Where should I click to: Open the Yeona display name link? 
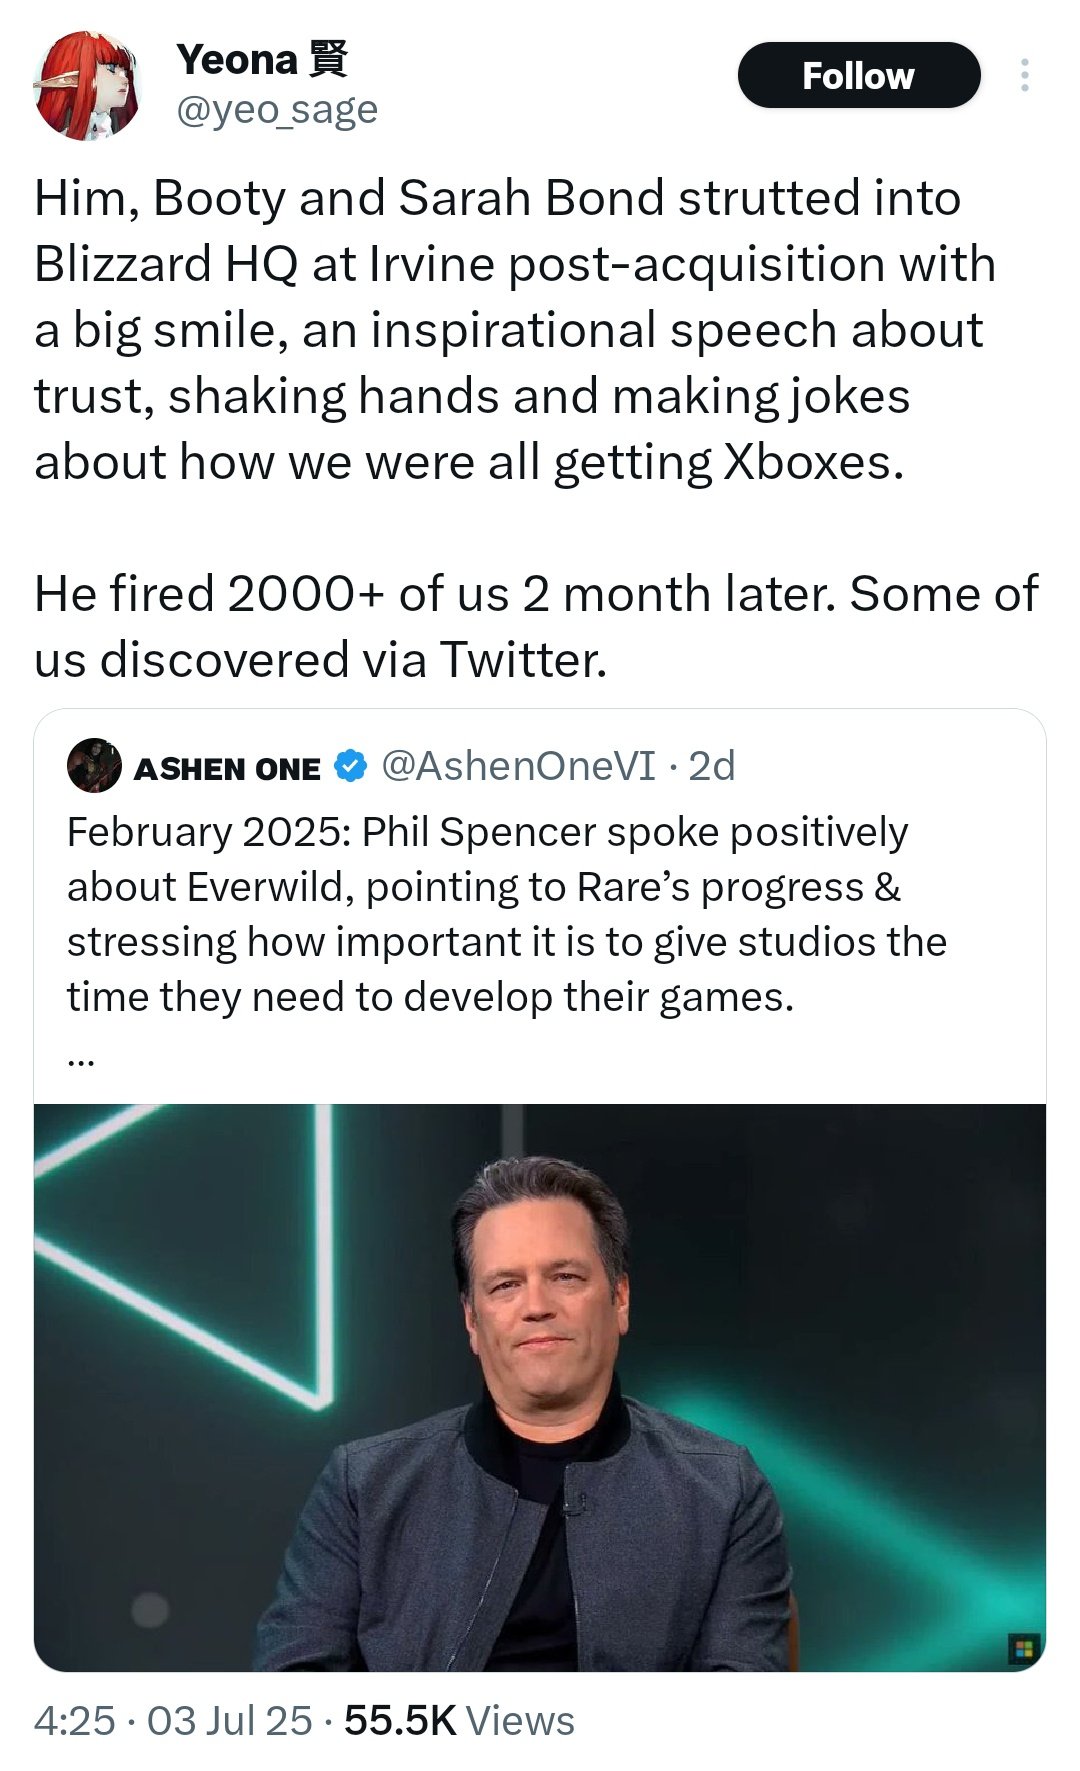(x=237, y=60)
